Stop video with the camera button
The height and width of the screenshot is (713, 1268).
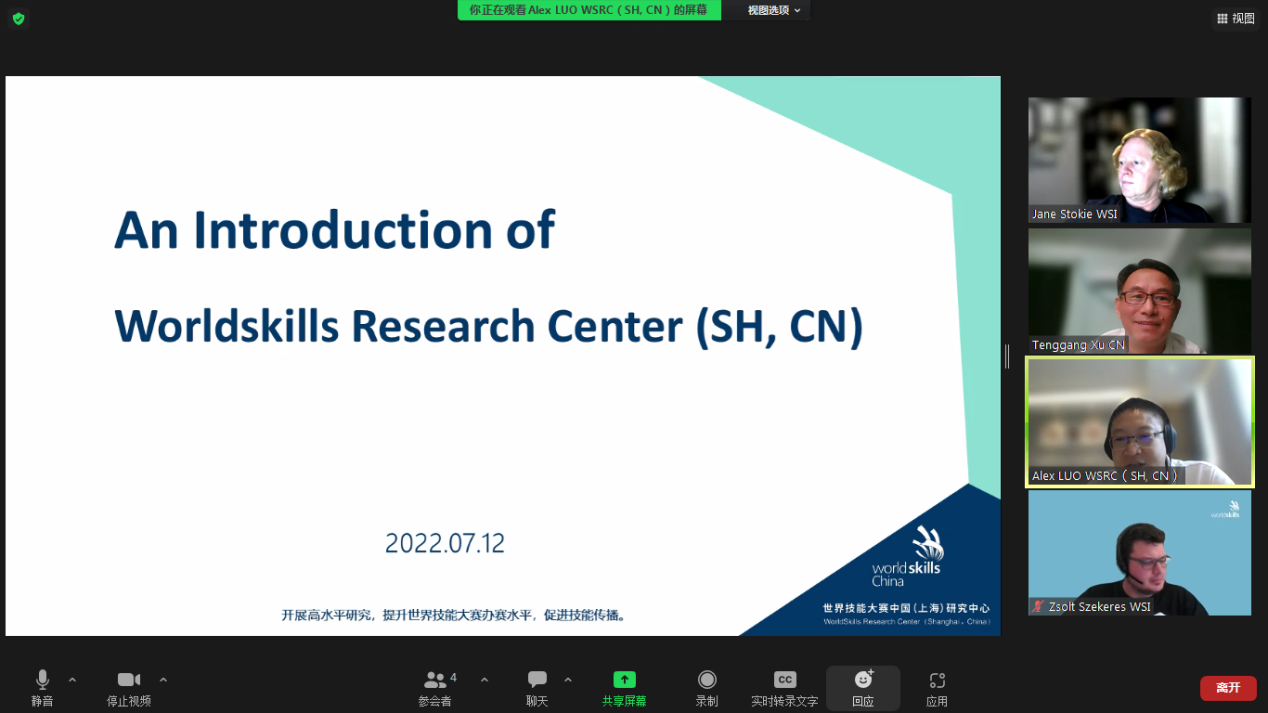pyautogui.click(x=128, y=687)
